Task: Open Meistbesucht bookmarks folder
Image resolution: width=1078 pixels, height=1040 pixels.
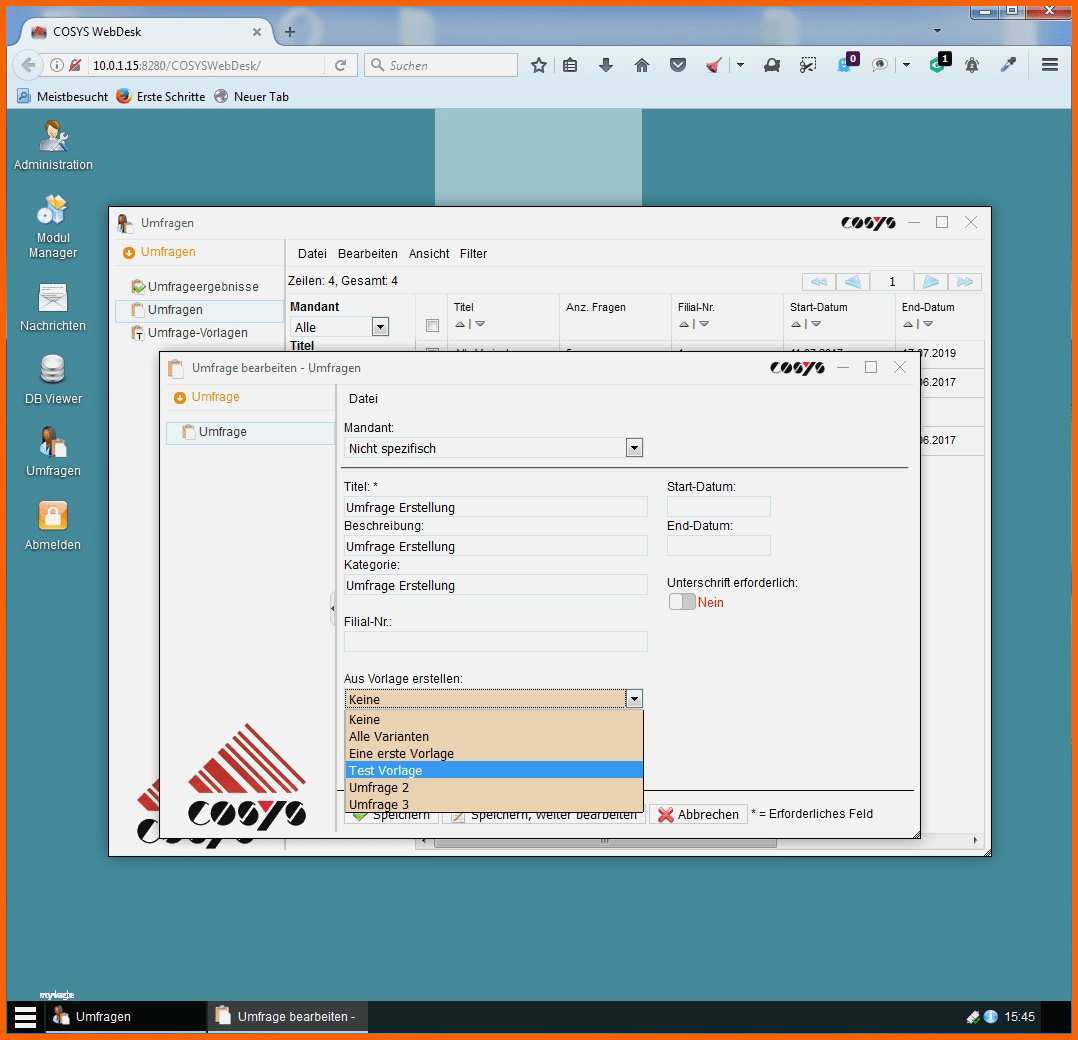Action: (x=63, y=97)
